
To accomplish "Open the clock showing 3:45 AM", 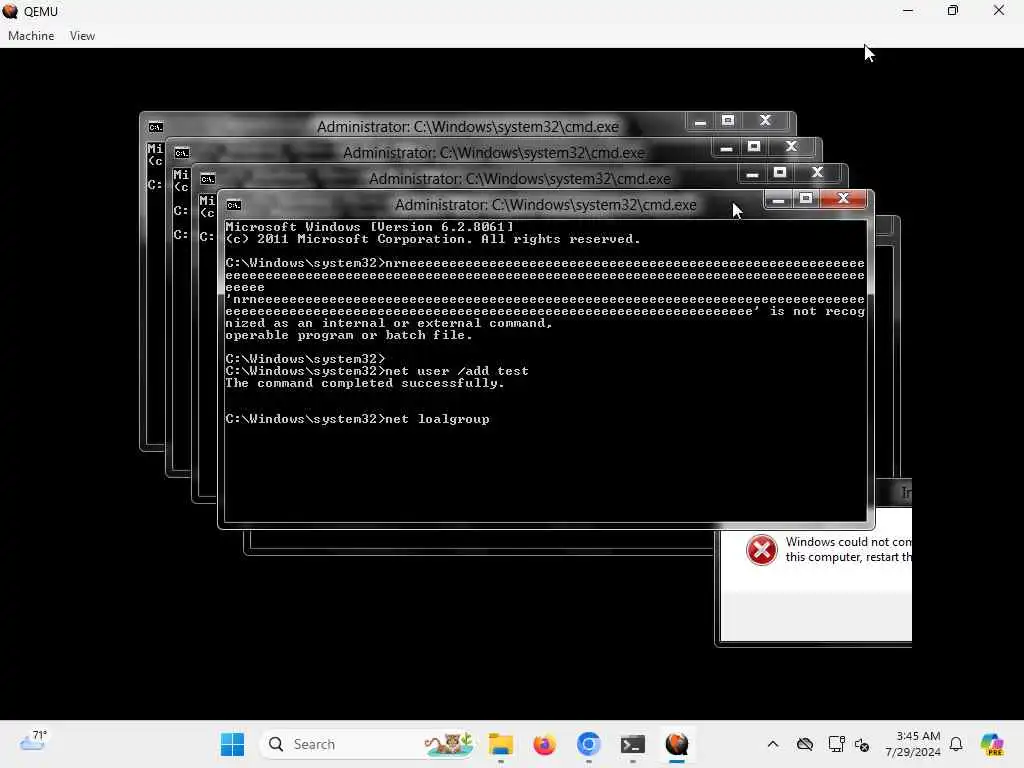I will [x=913, y=744].
